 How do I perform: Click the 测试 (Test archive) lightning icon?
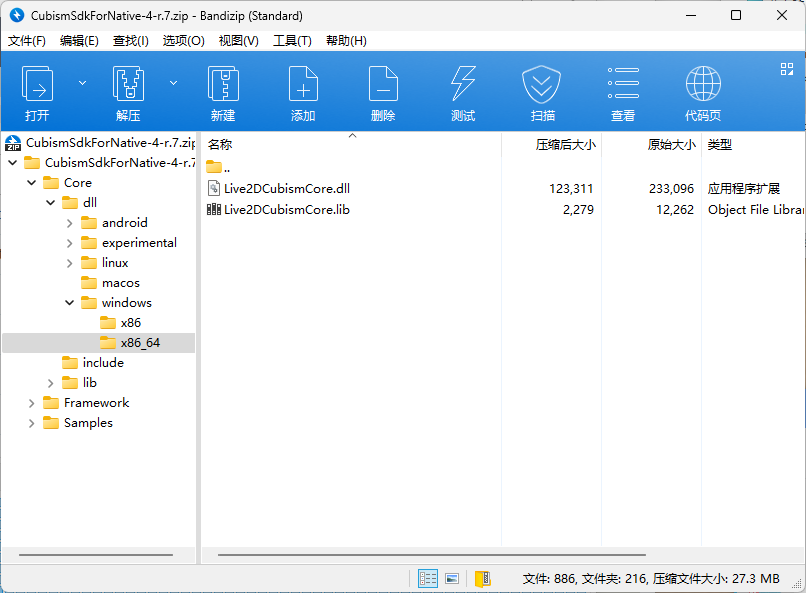tap(463, 85)
